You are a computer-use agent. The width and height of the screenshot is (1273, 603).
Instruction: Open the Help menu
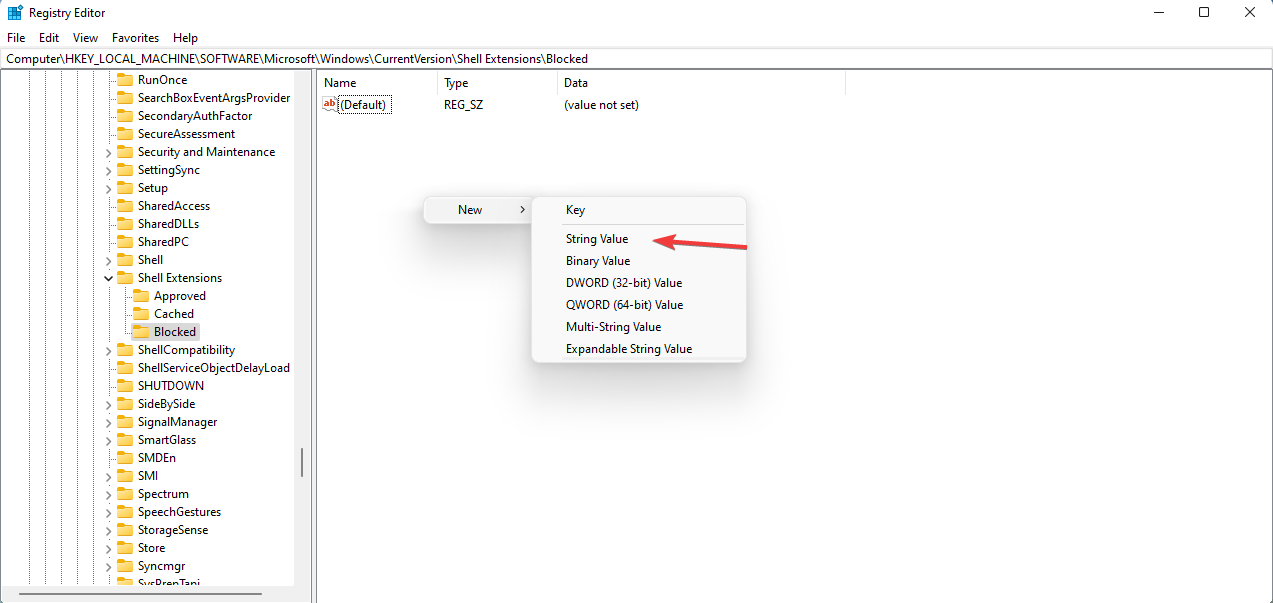(186, 38)
